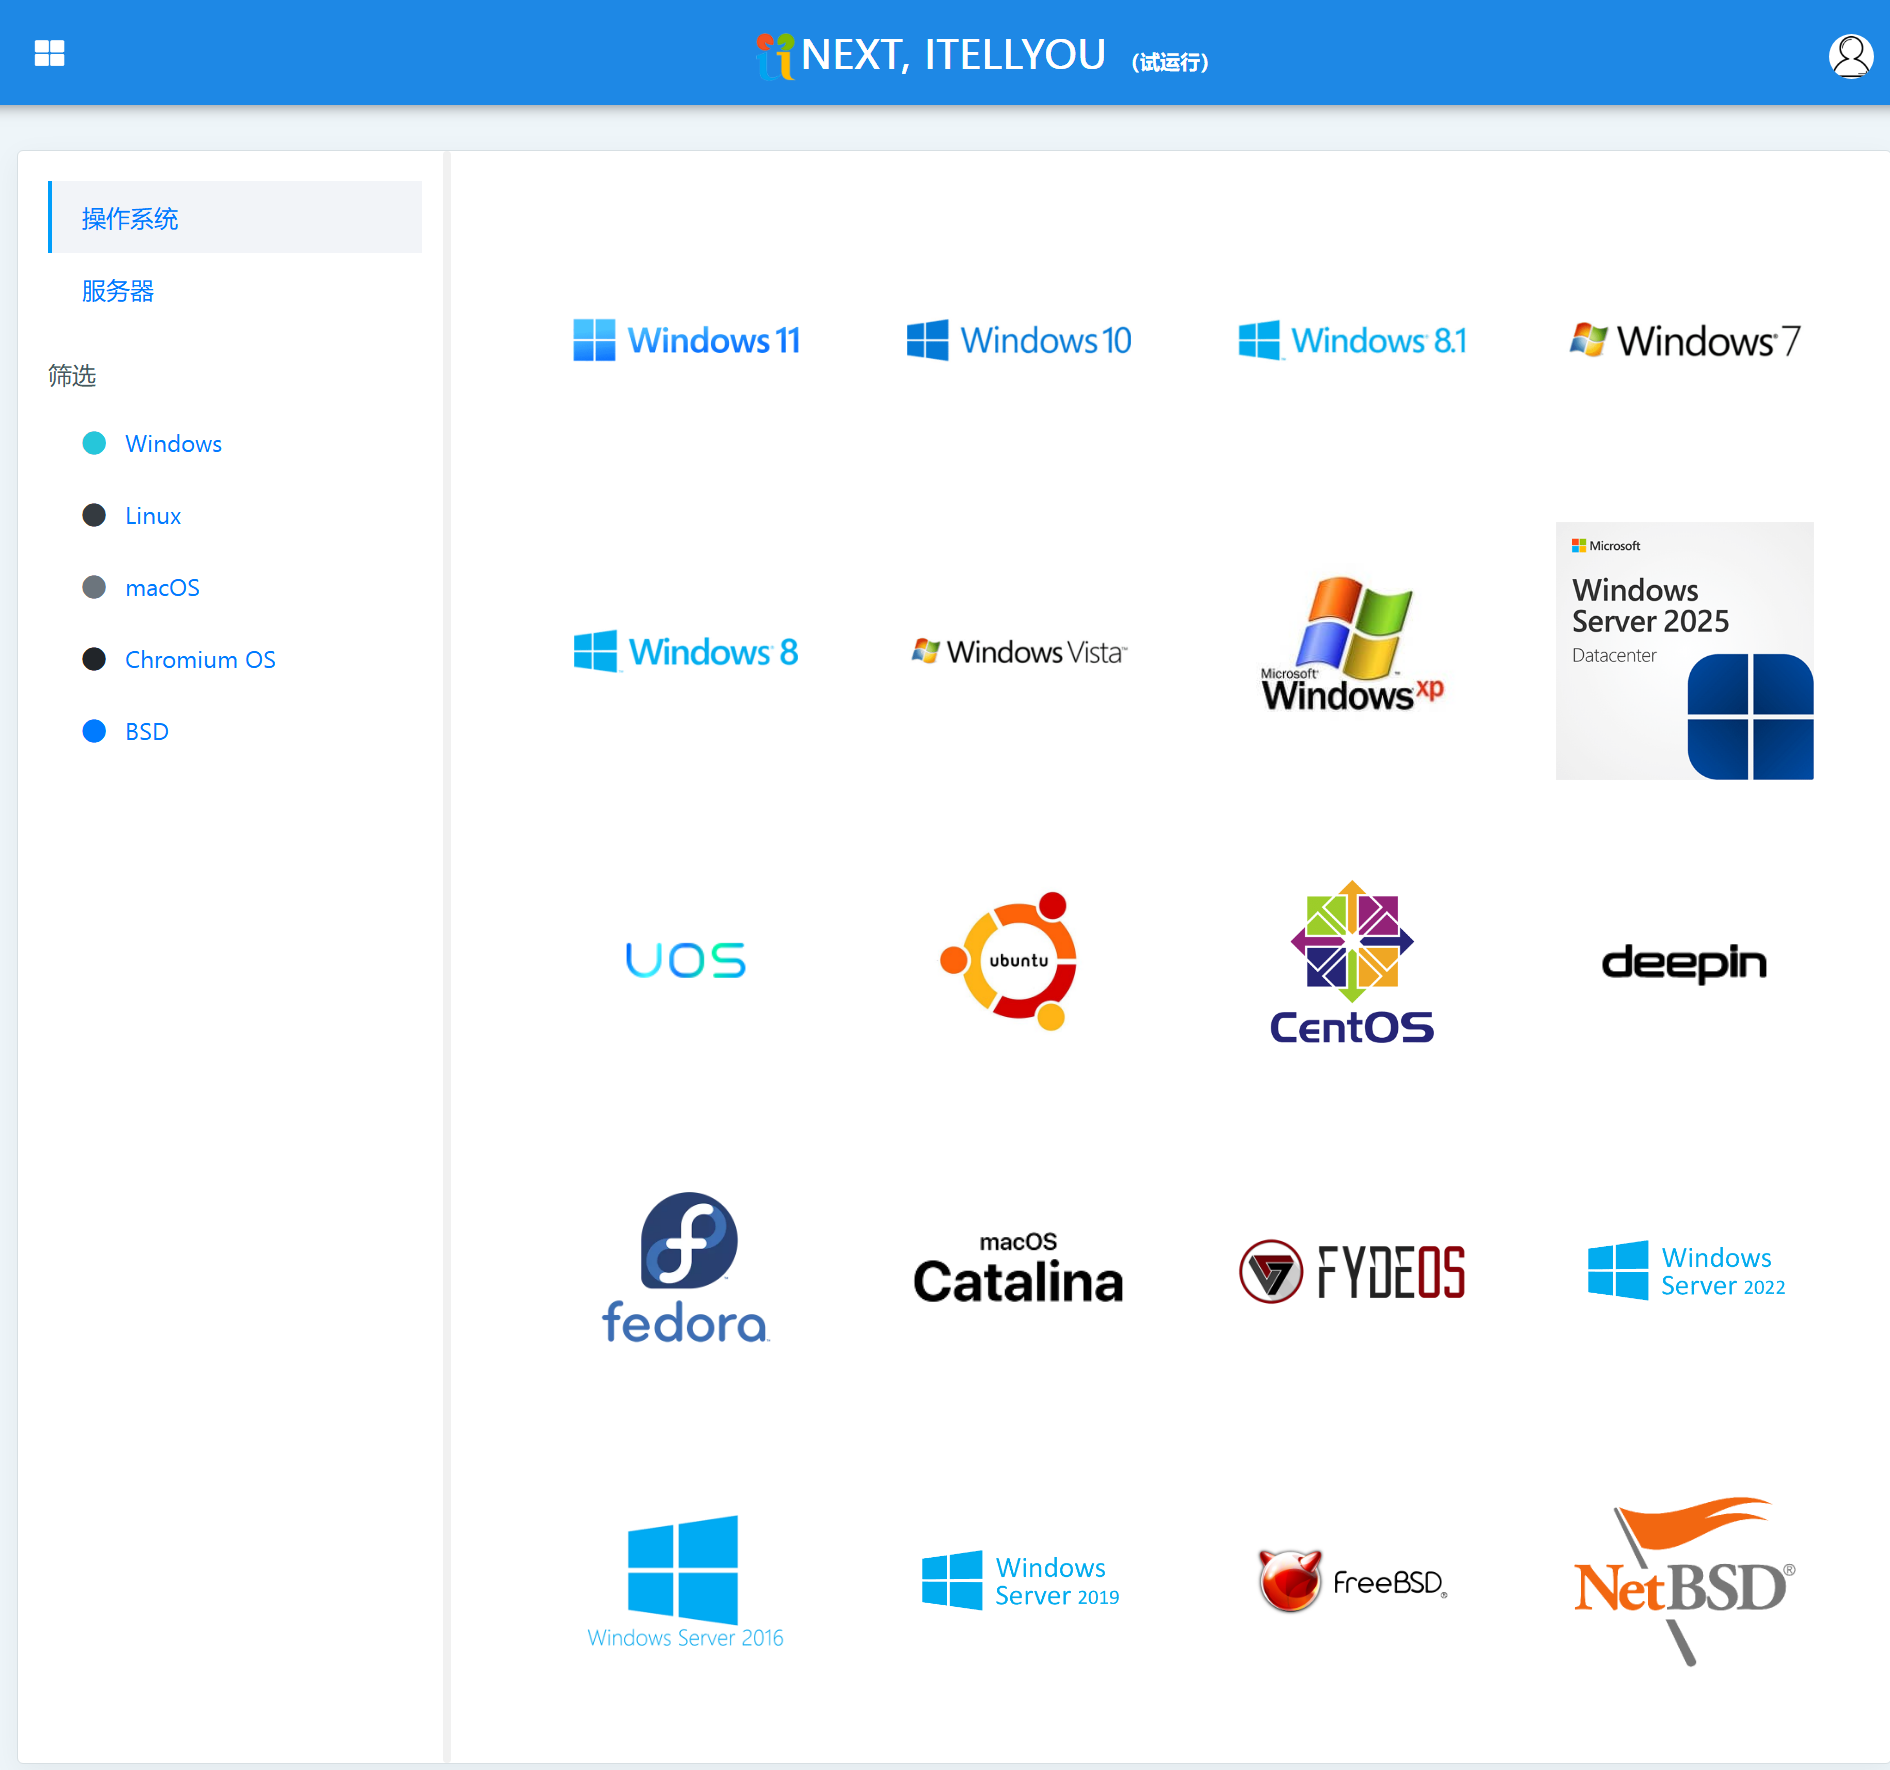Filter by Windows in the sidebar
Viewport: 1890px width, 1770px height.
(173, 444)
